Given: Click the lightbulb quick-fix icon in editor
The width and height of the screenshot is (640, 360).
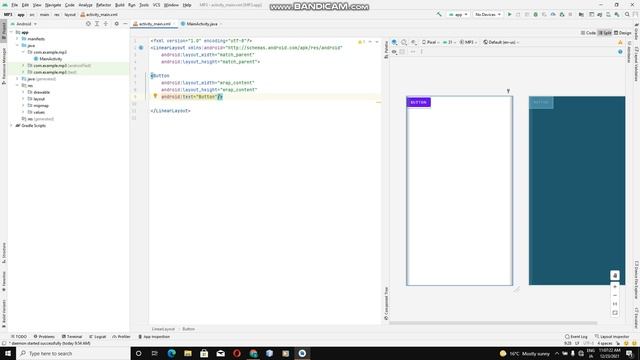Looking at the screenshot, I should pos(155,96).
